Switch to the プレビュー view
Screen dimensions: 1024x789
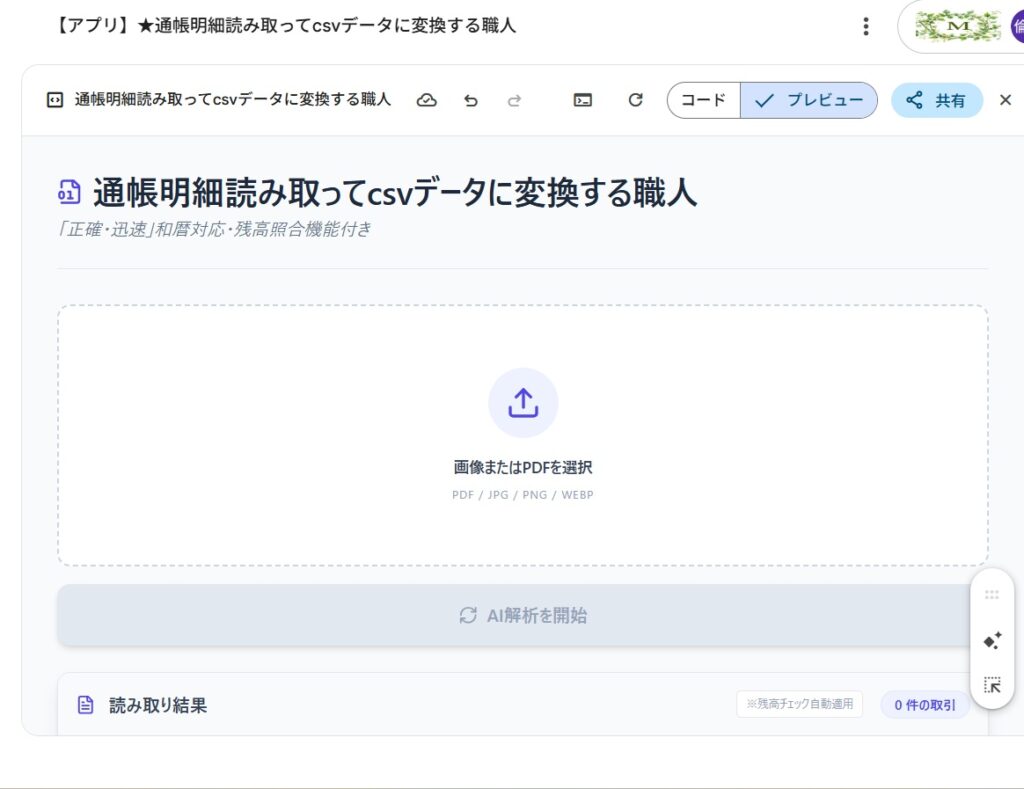pos(809,100)
